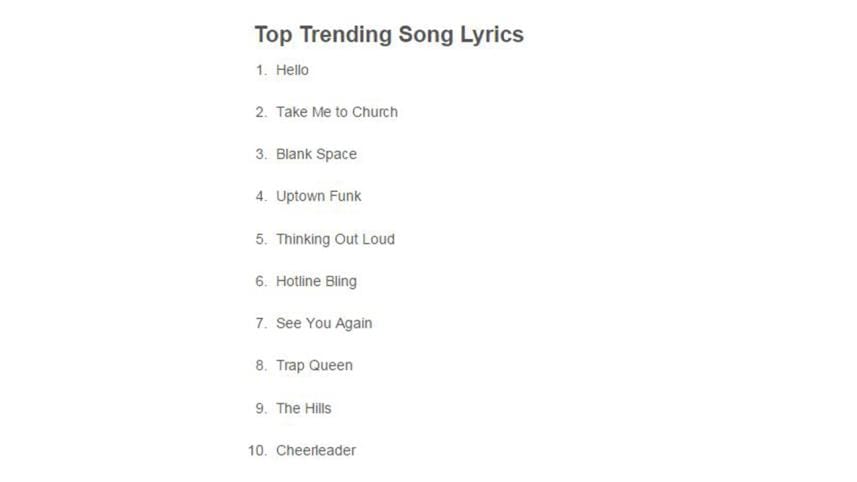Click list number 10 beside Cheerleader
The height and width of the screenshot is (482, 857).
[x=257, y=450]
